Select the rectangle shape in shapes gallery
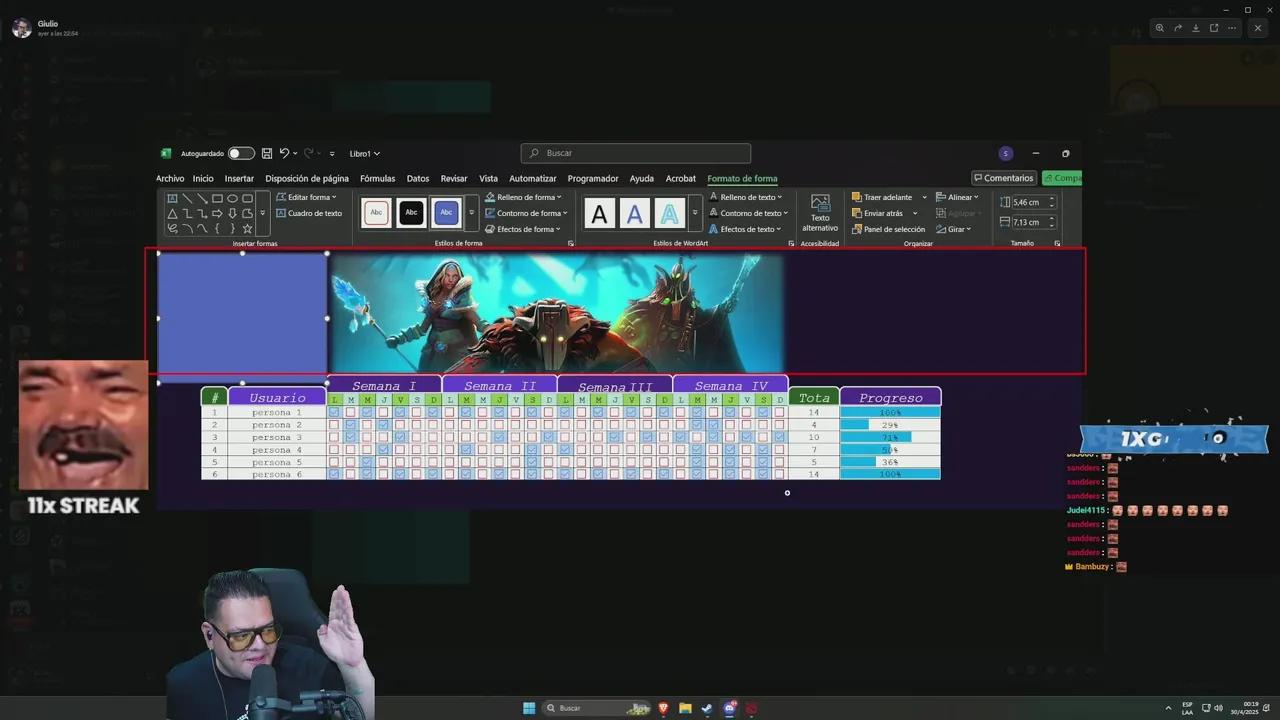This screenshot has height=720, width=1280. [x=217, y=198]
